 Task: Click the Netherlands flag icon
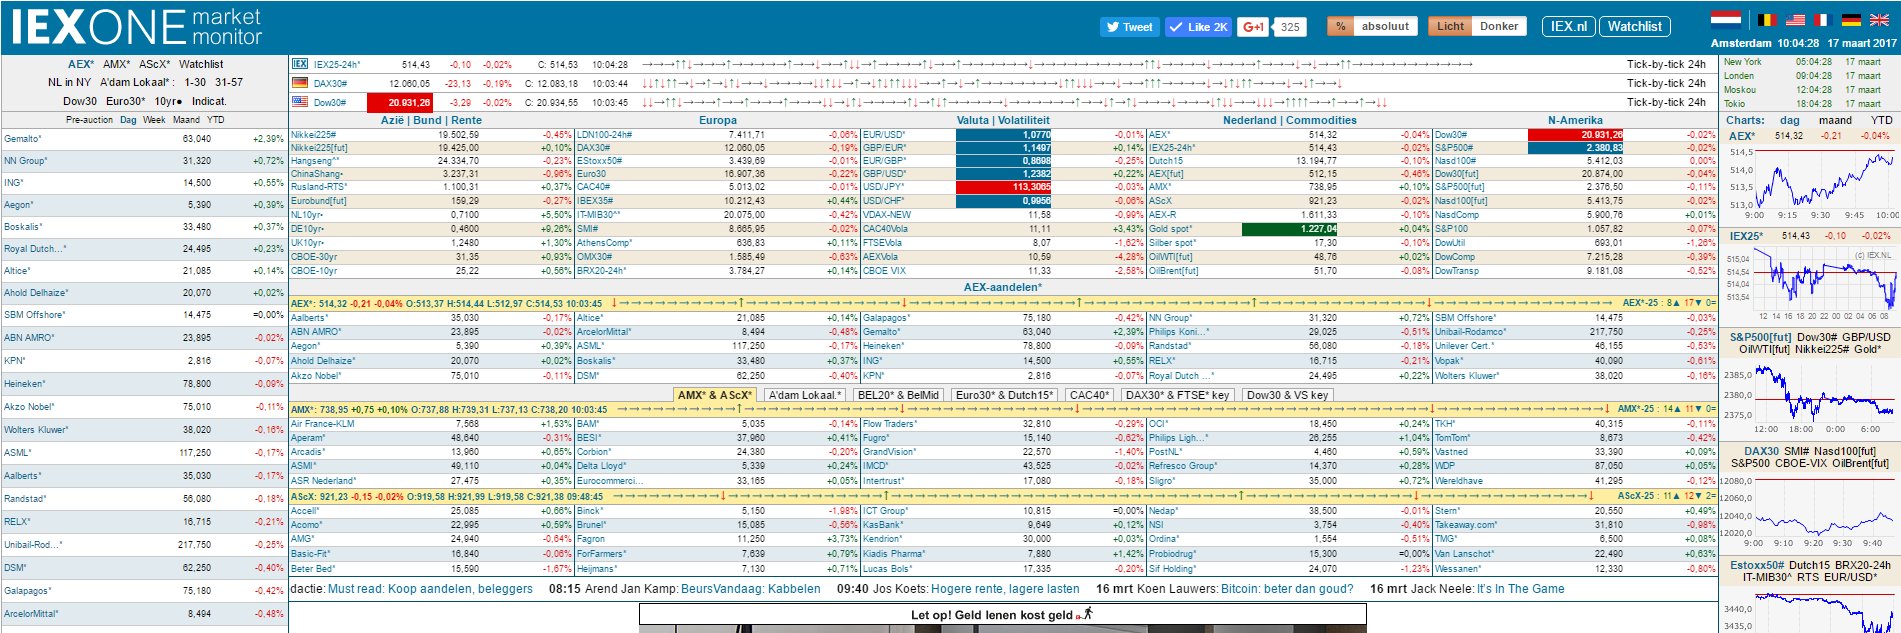pos(1726,19)
